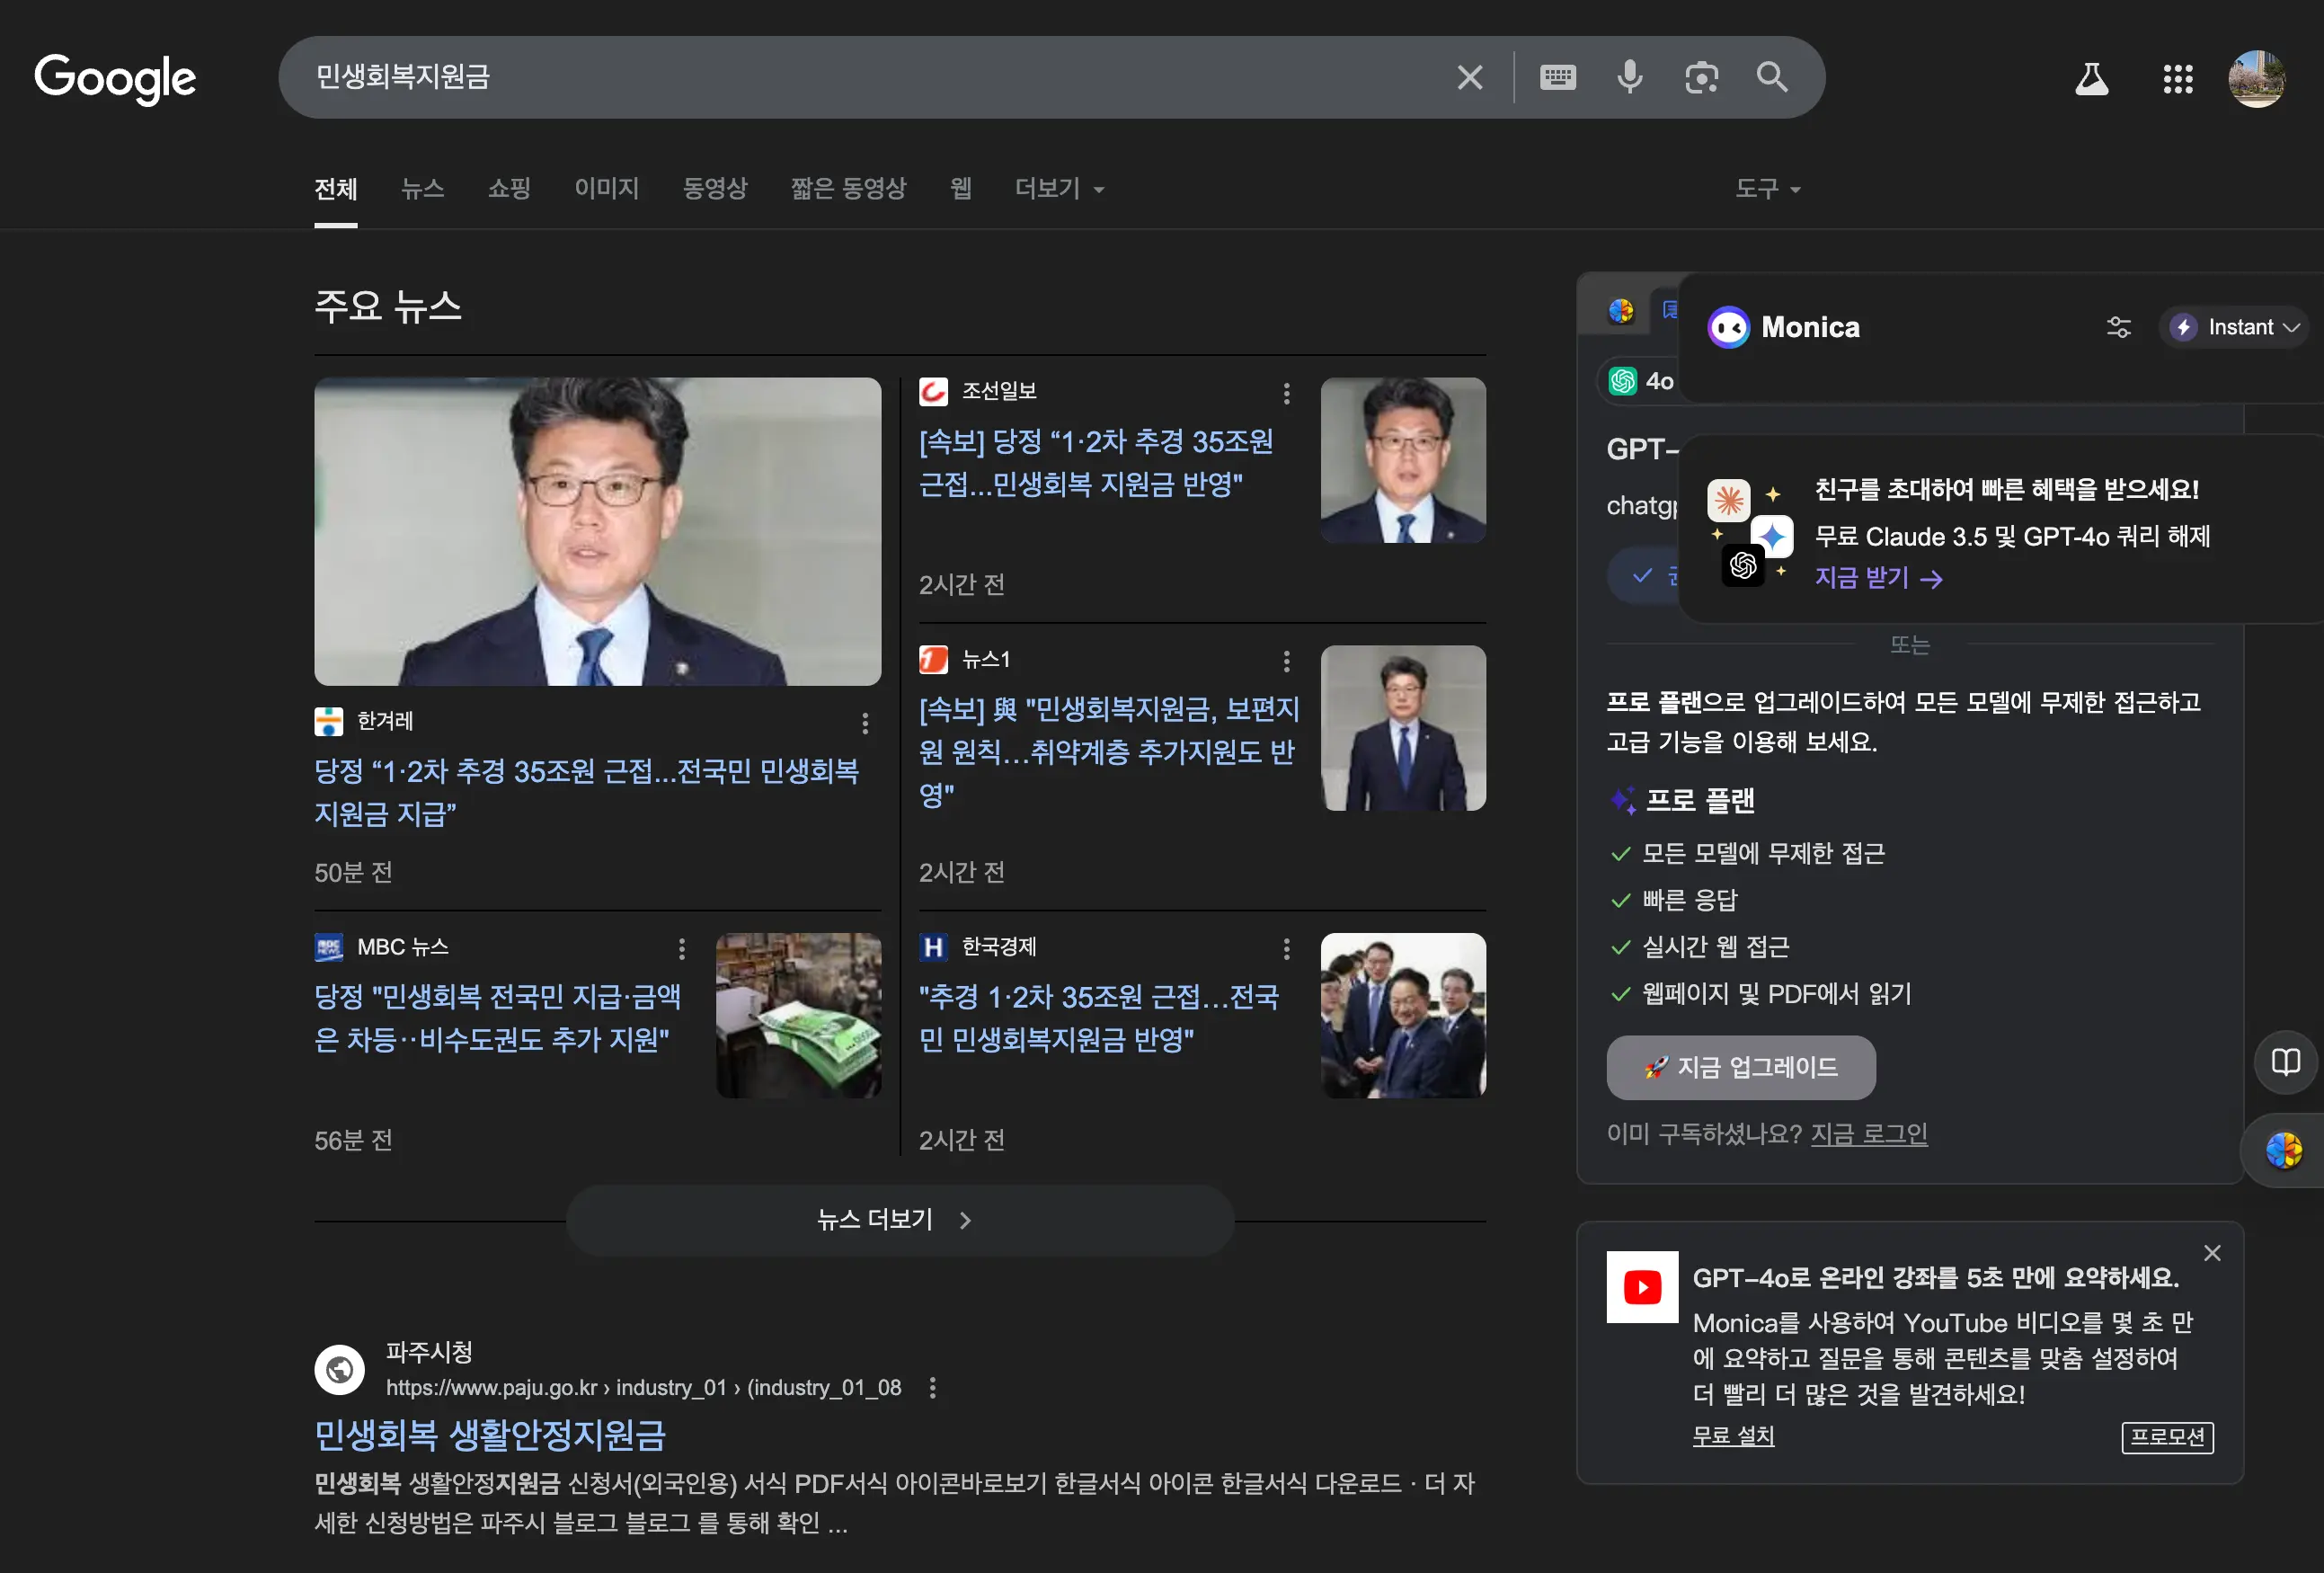This screenshot has height=1573, width=2324.
Task: Open the 민생회복 생활안정지원금 result link
Action: (490, 1435)
